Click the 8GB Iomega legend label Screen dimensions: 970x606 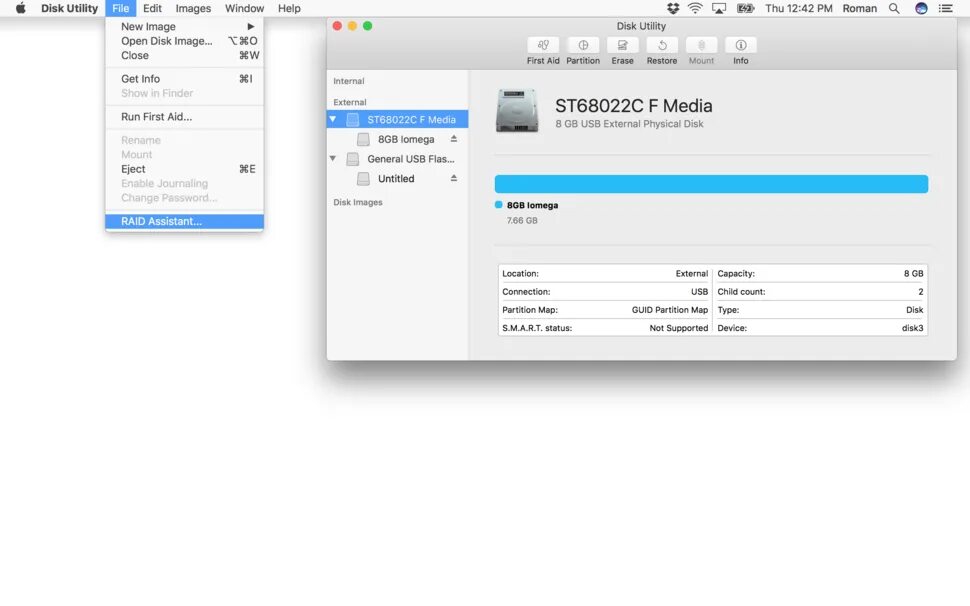(532, 205)
